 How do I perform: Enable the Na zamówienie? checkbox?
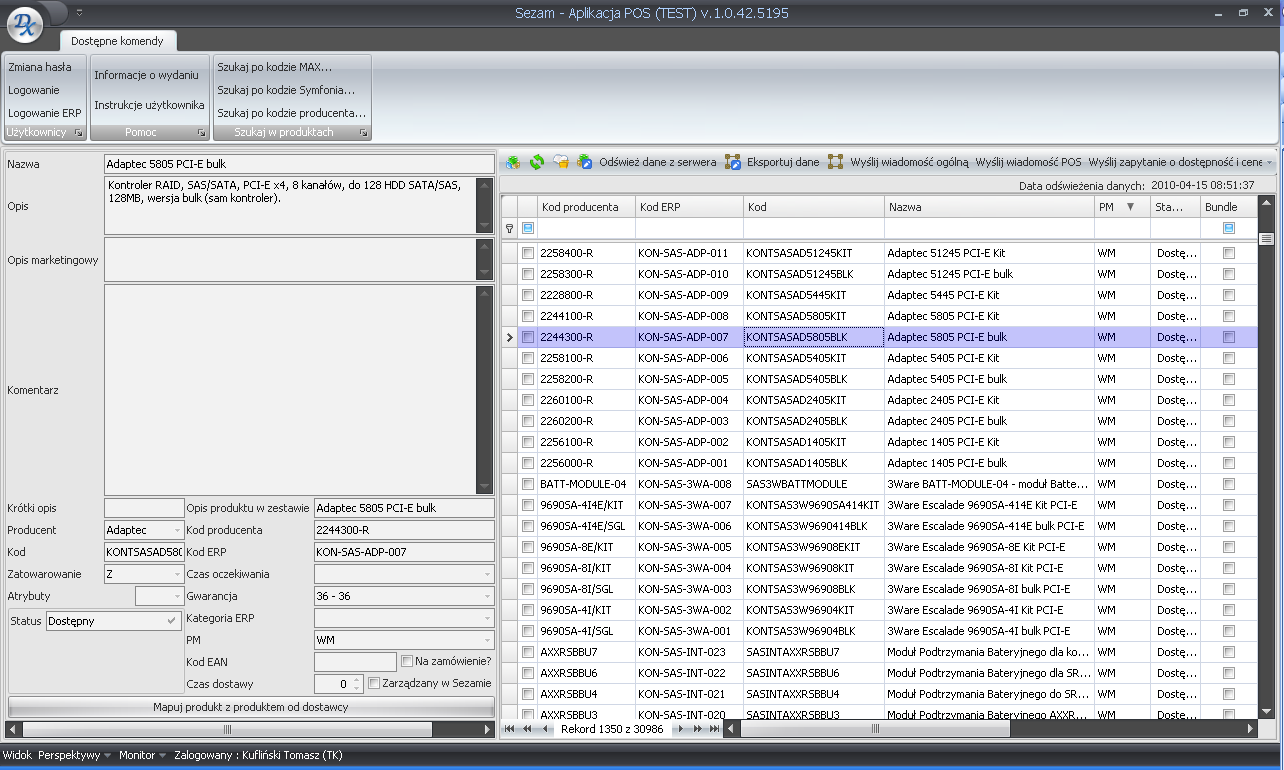[407, 661]
